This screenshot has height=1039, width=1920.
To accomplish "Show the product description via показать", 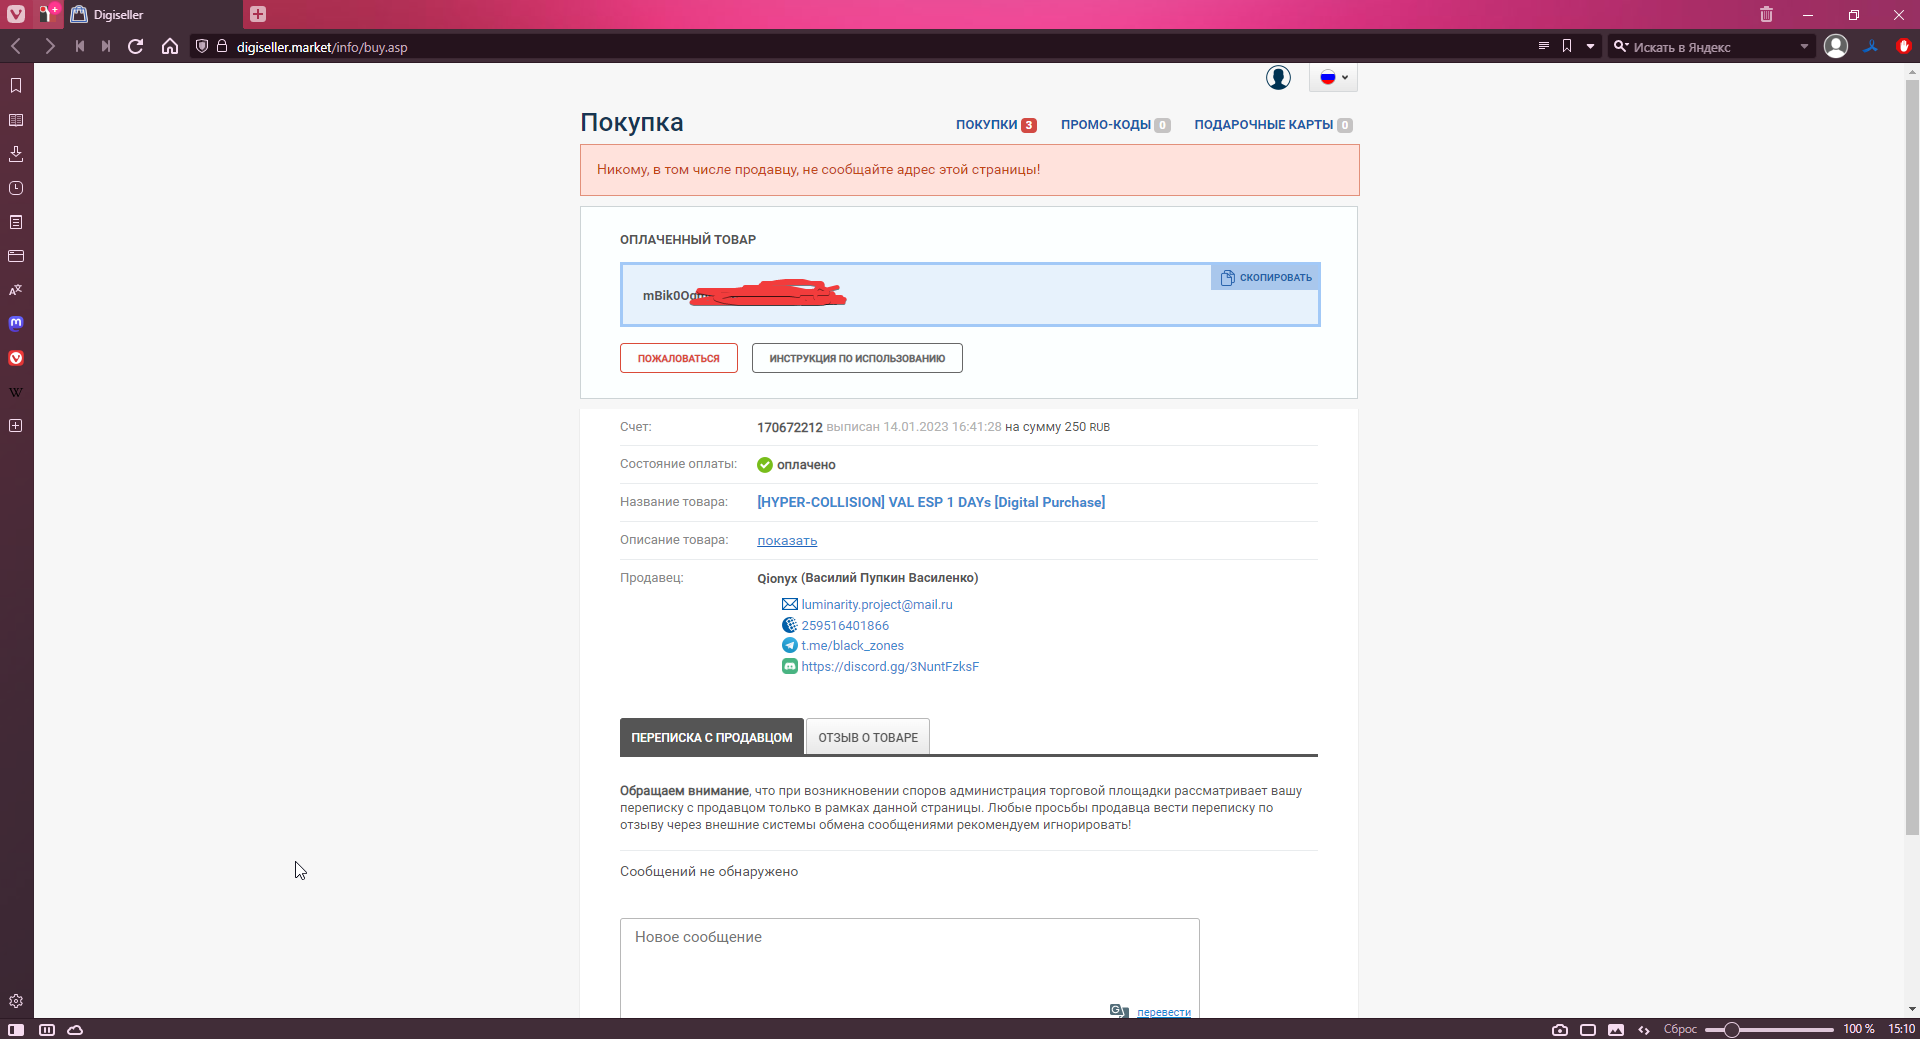I will (x=787, y=541).
